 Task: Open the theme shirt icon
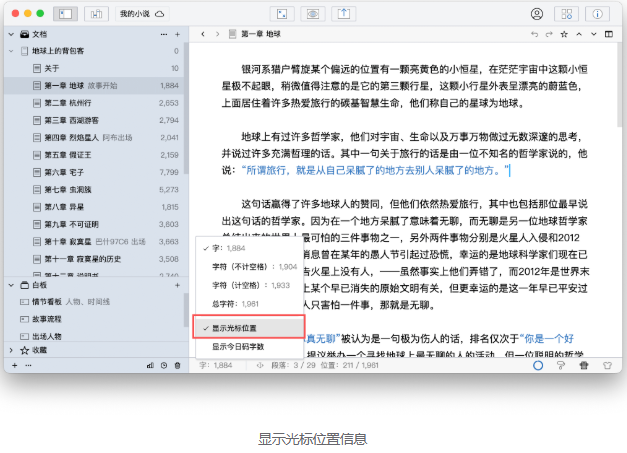tap(607, 365)
